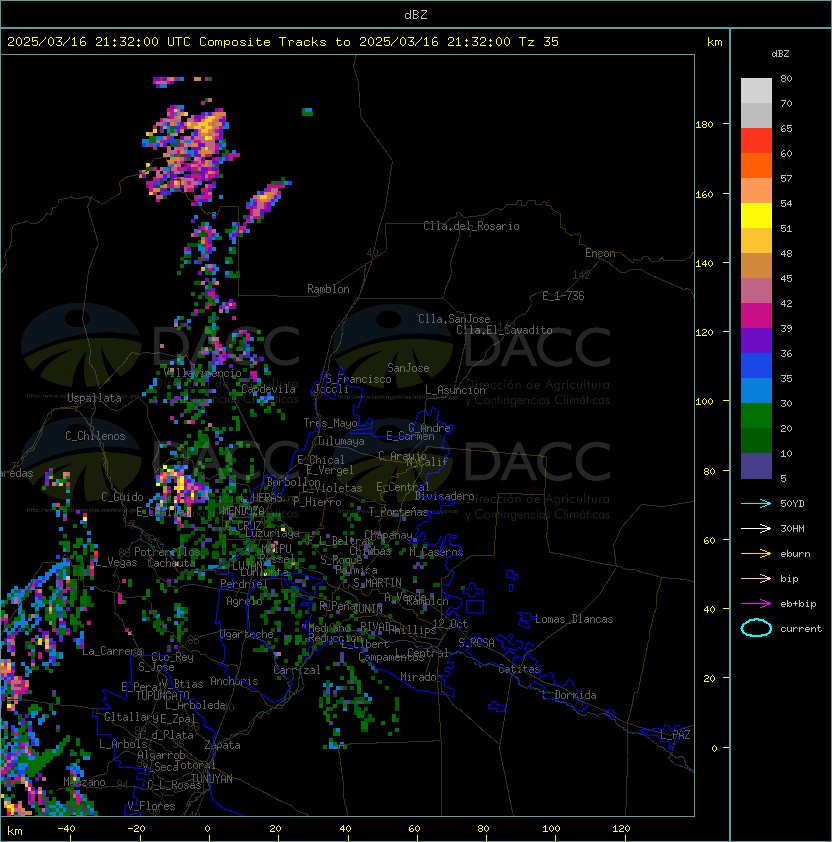Click the Potrerillos label
The height and width of the screenshot is (842, 832).
[167, 552]
